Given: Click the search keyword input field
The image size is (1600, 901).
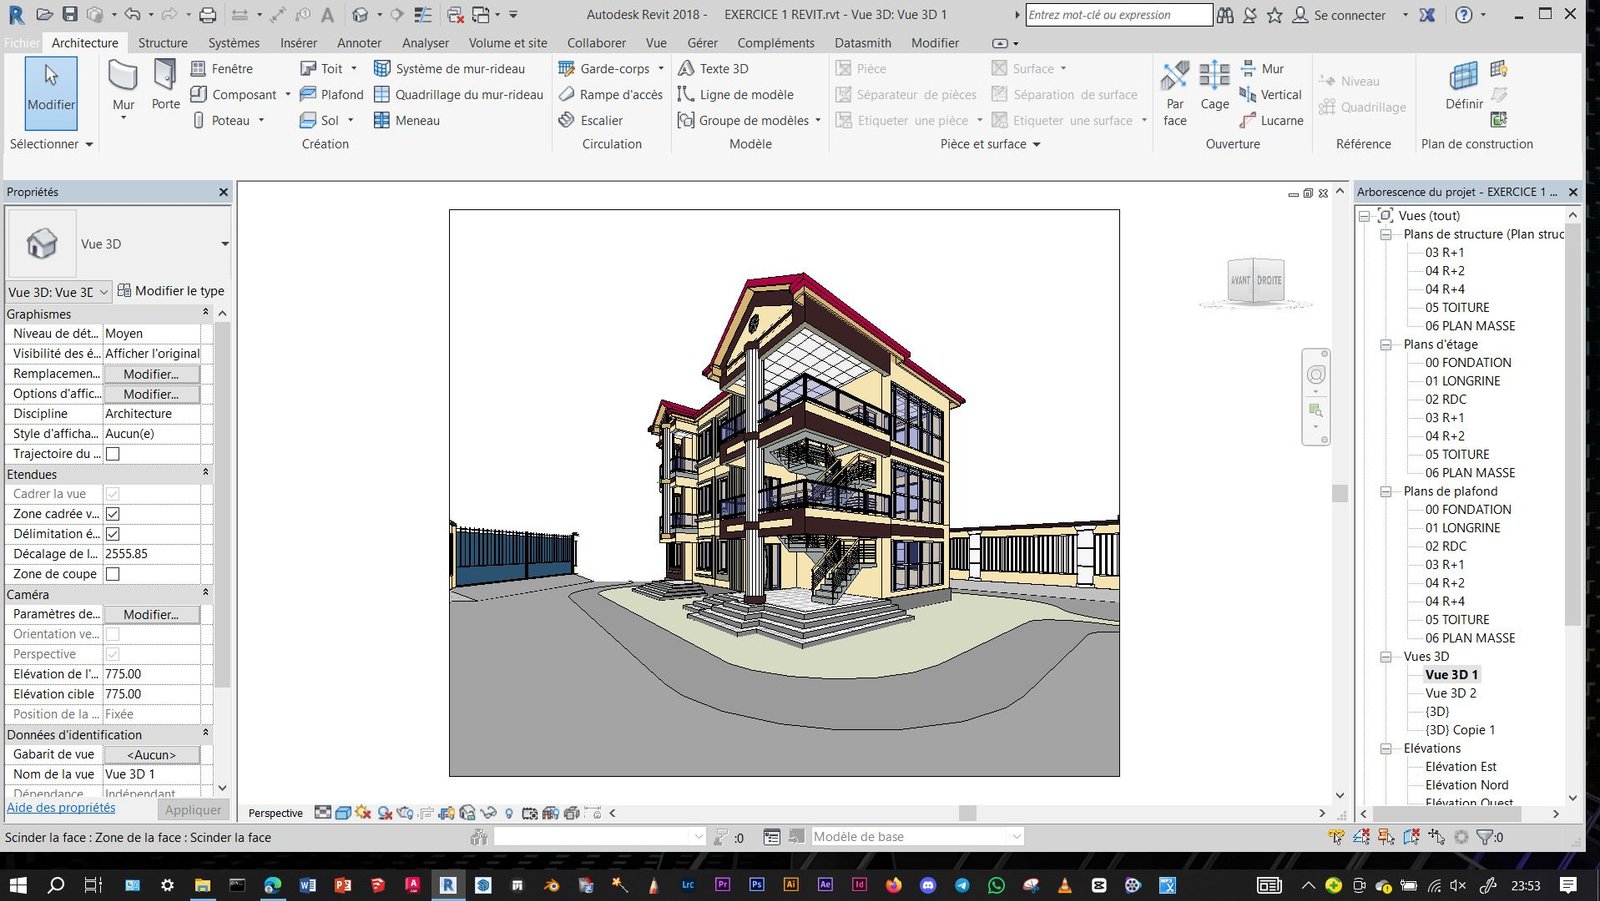Looking at the screenshot, I should 1117,15.
